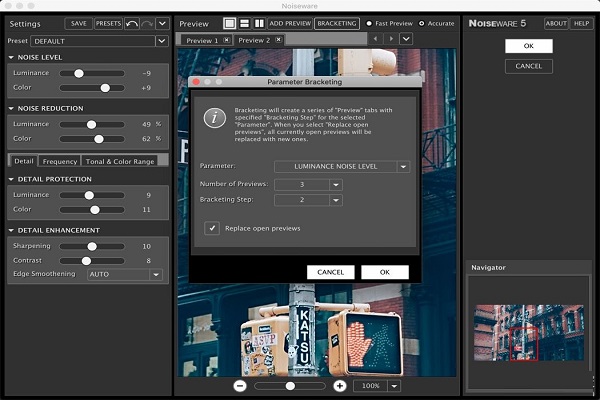Close the Preview 1 tab
The width and height of the screenshot is (600, 400).
(x=227, y=40)
